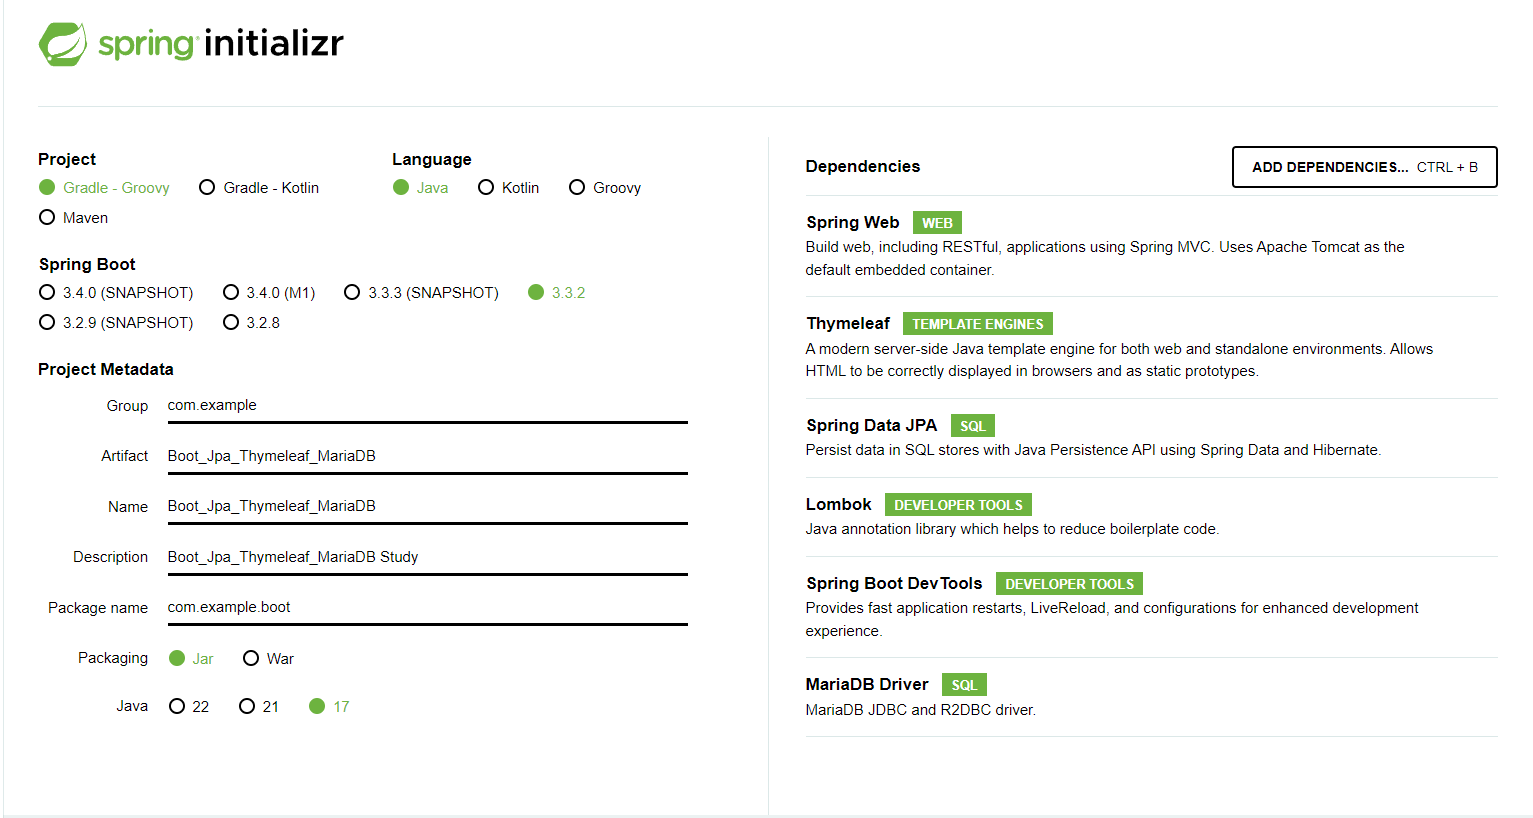The image size is (1533, 818).
Task: Click the TEMPLATE ENGINES tag badge
Action: [x=978, y=324]
